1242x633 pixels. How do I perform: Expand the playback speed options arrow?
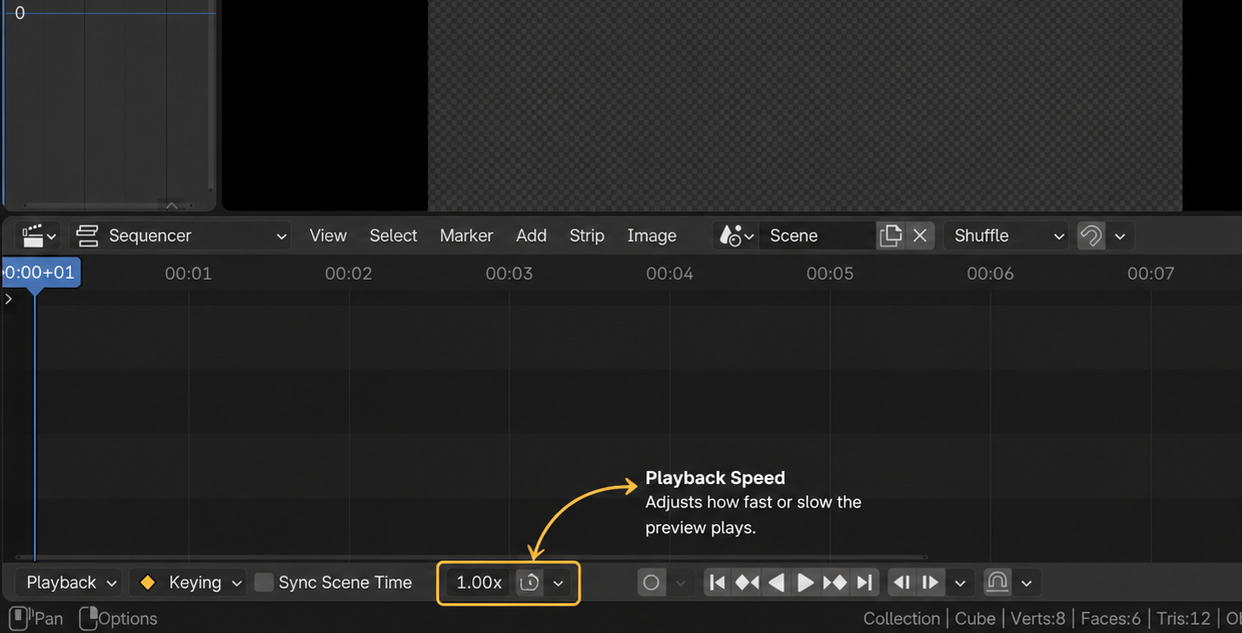[558, 582]
